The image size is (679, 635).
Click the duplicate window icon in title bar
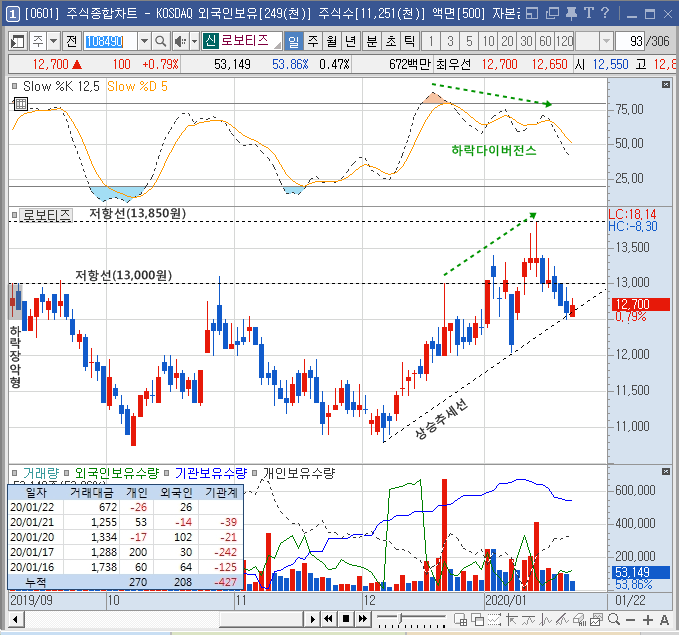552,14
